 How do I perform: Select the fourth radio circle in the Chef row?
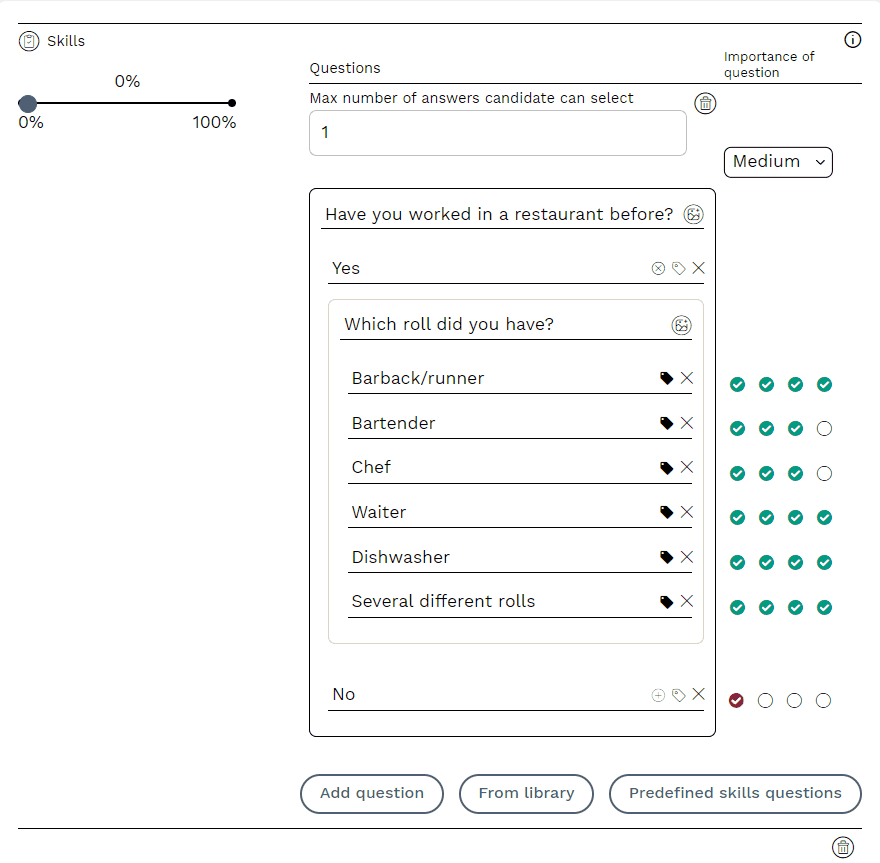coord(824,473)
